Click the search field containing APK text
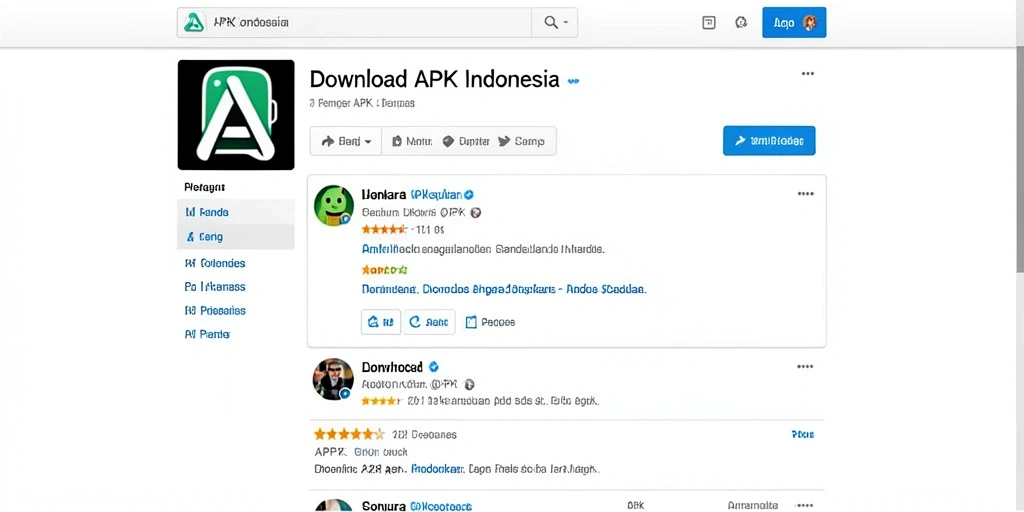 (354, 23)
